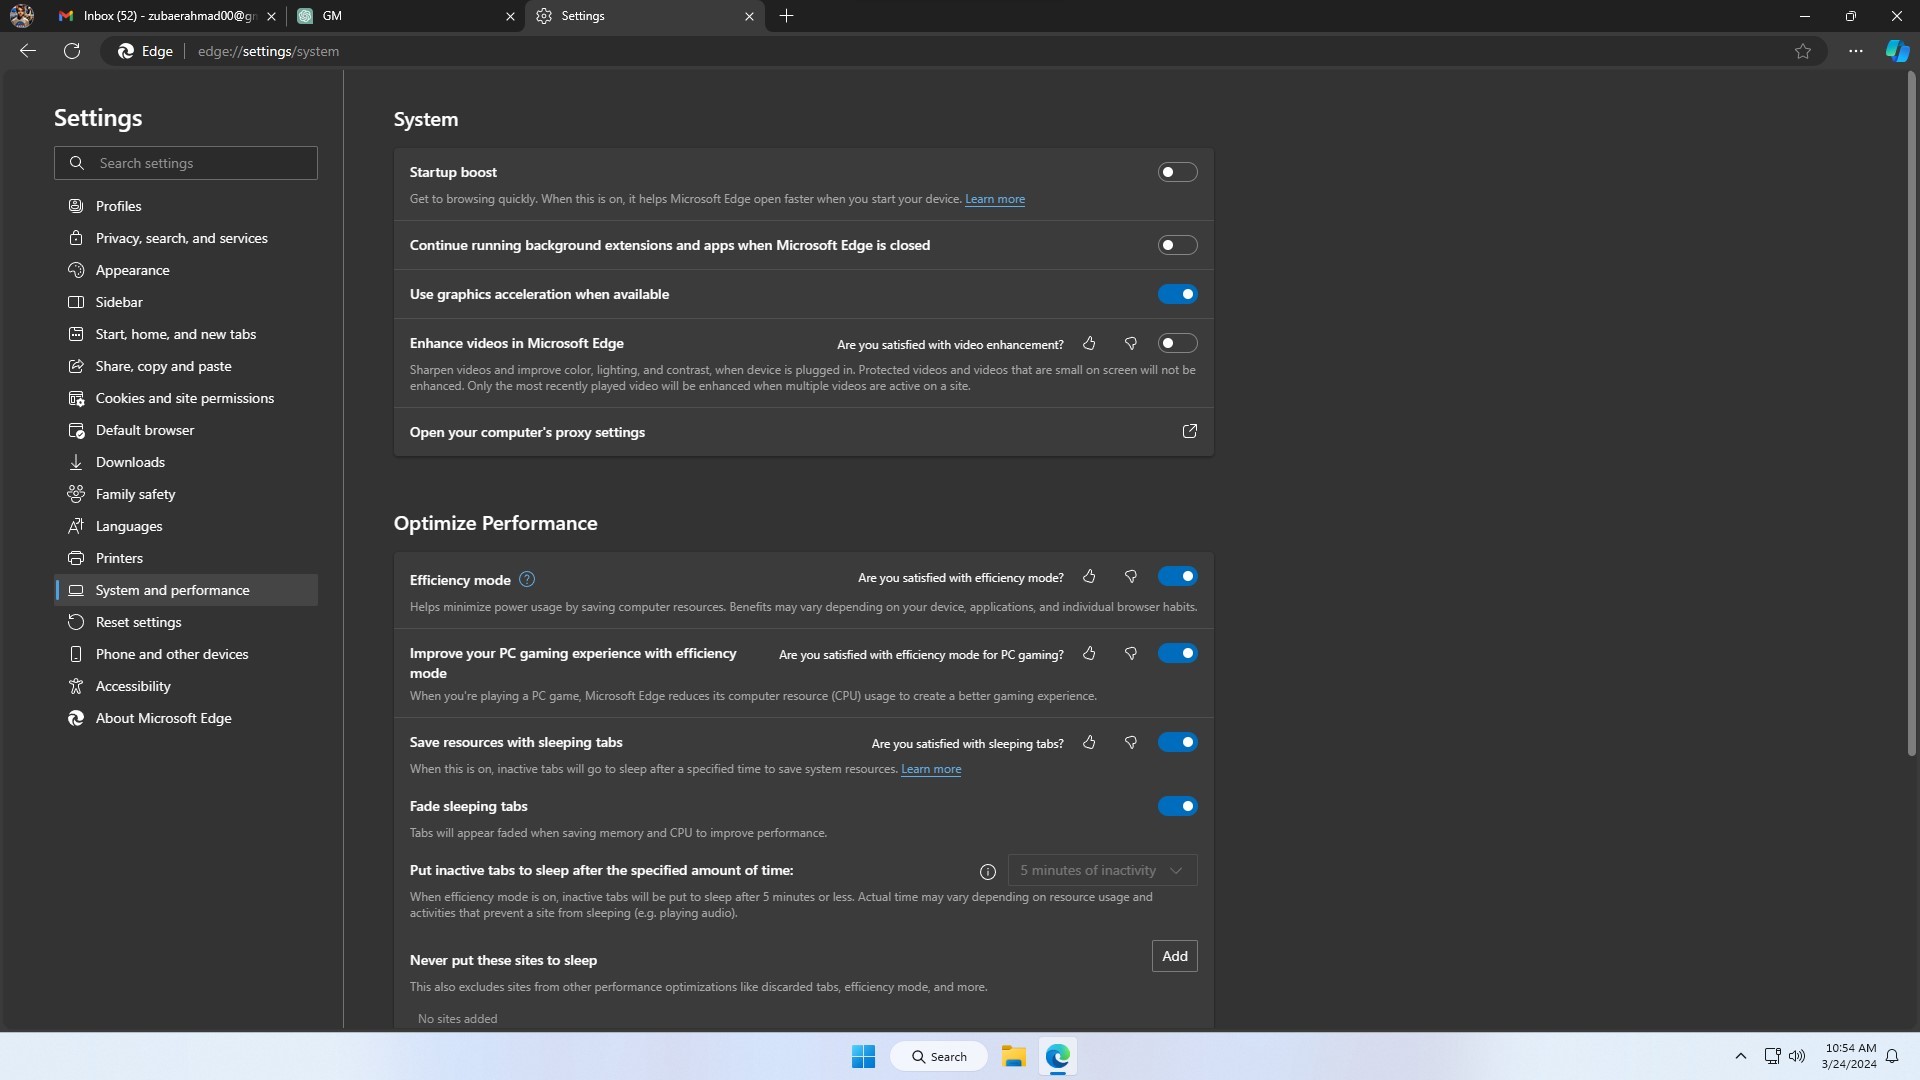Open Reset settings page
Image resolution: width=1920 pixels, height=1080 pixels.
click(186, 622)
